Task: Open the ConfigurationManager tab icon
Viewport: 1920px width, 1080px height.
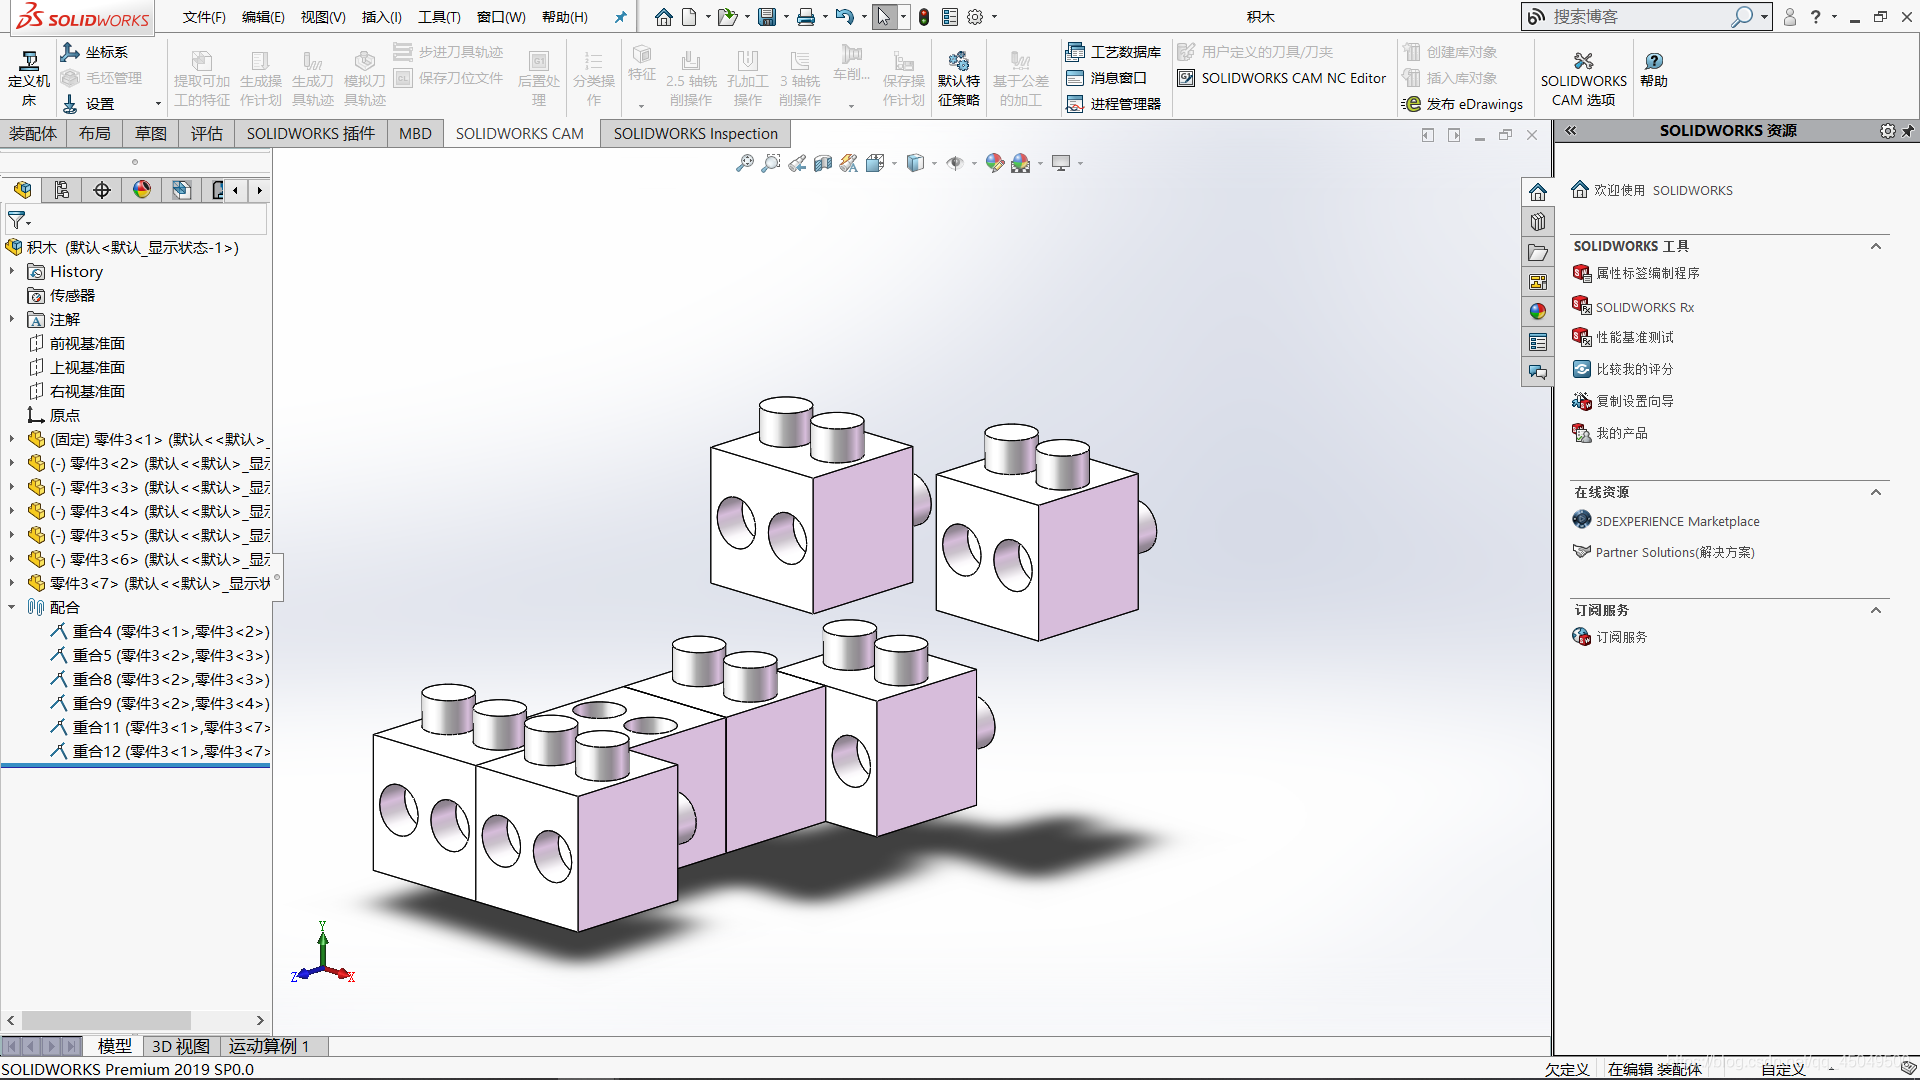Action: (62, 190)
